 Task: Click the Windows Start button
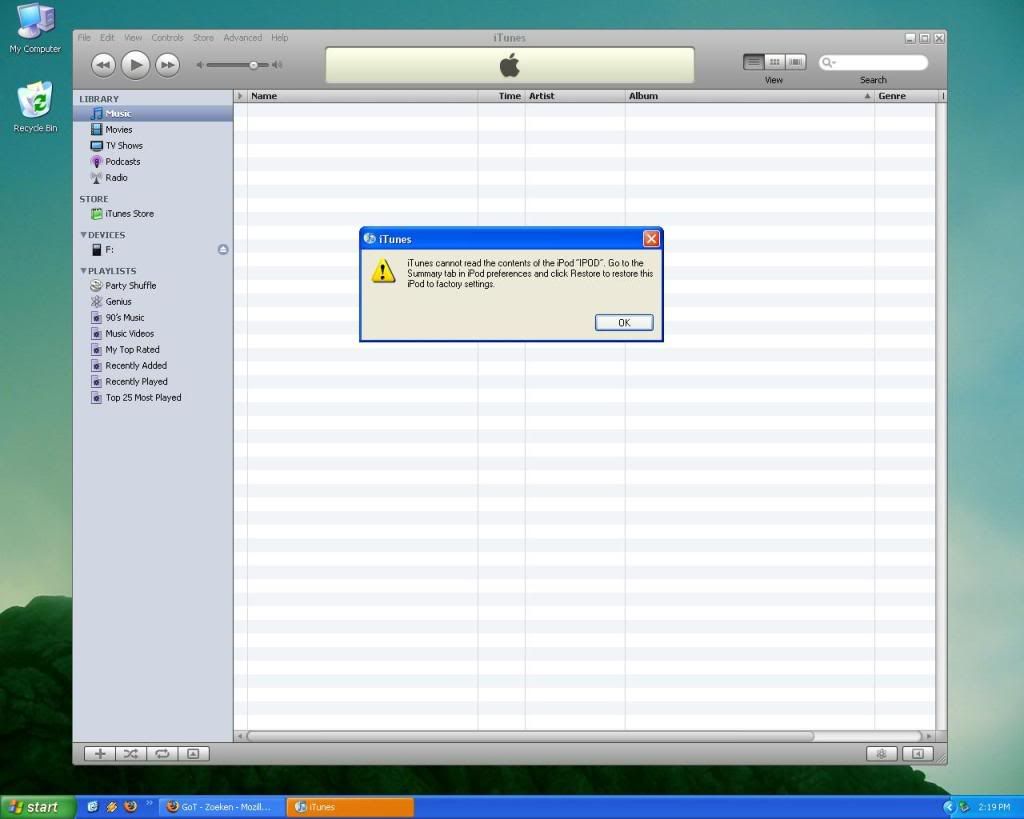[x=37, y=807]
